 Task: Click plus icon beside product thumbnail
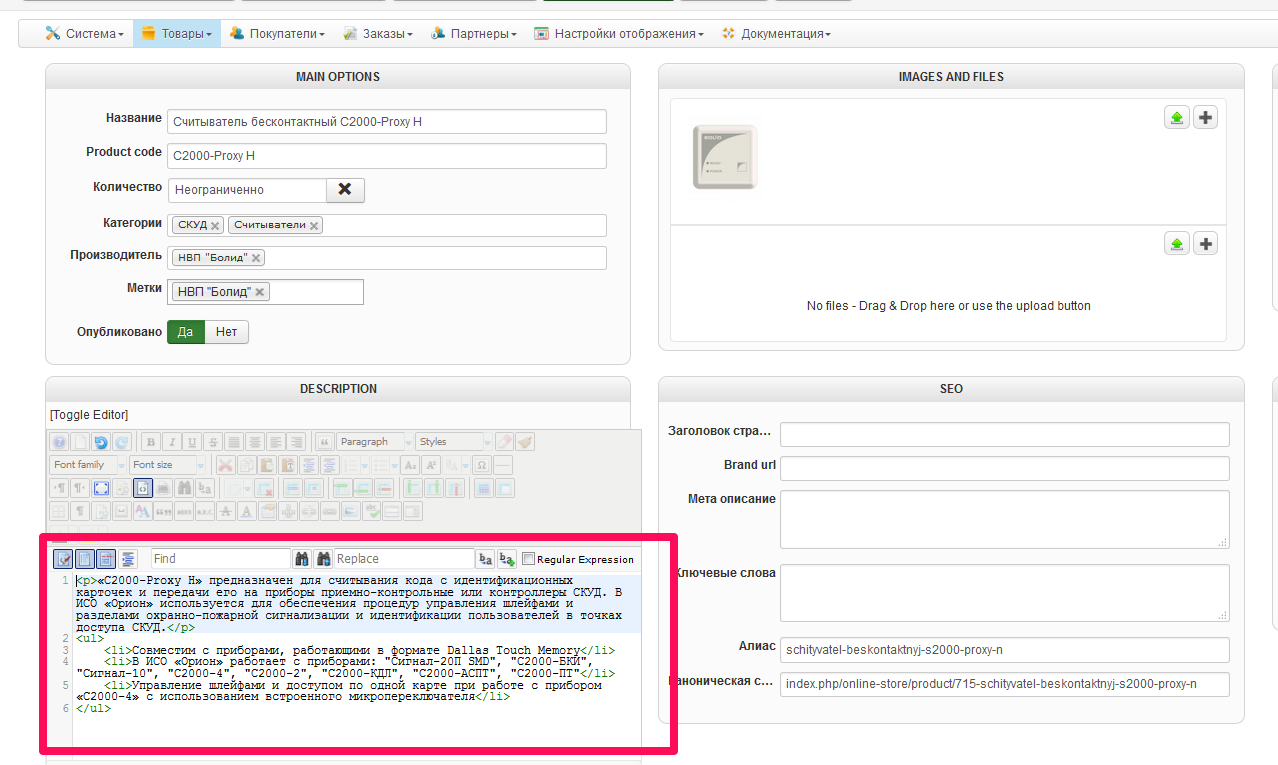pyautogui.click(x=1206, y=117)
